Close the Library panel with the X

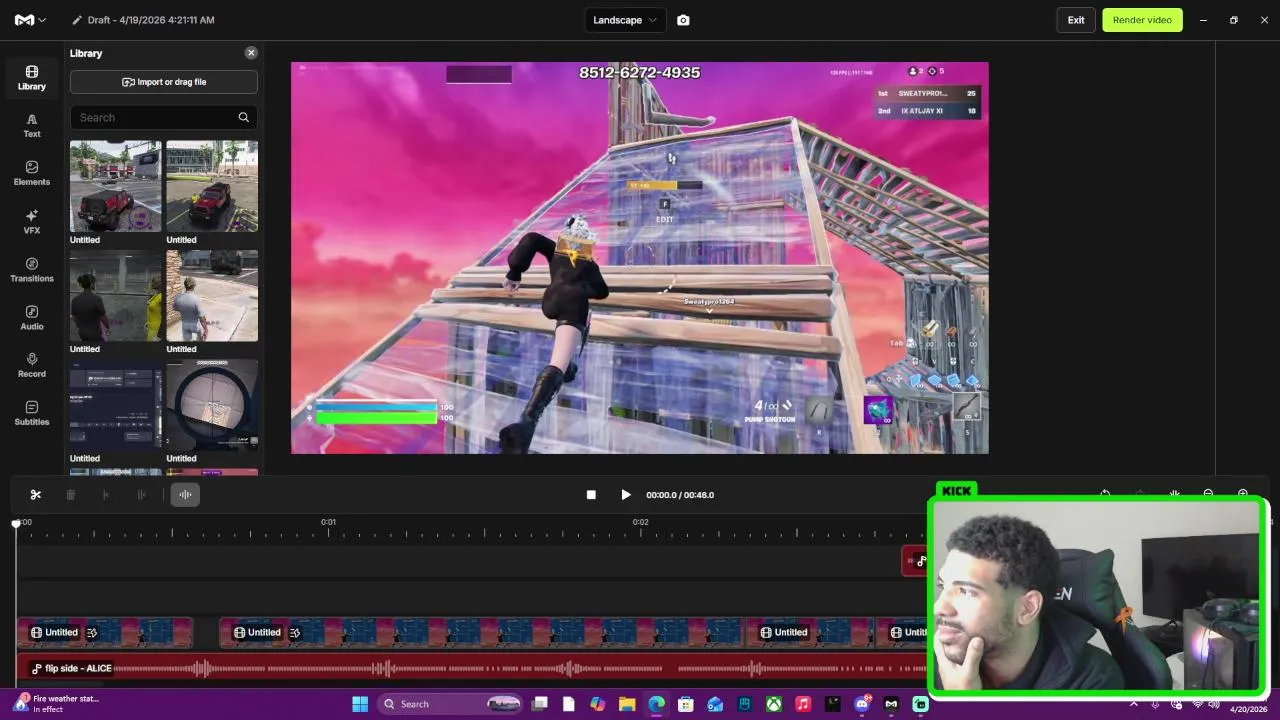click(x=251, y=53)
